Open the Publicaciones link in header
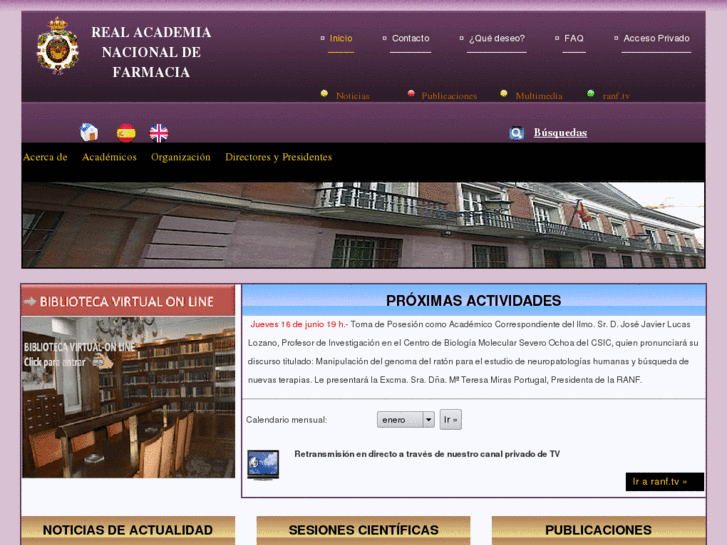Viewport: 727px width, 545px height. click(449, 96)
